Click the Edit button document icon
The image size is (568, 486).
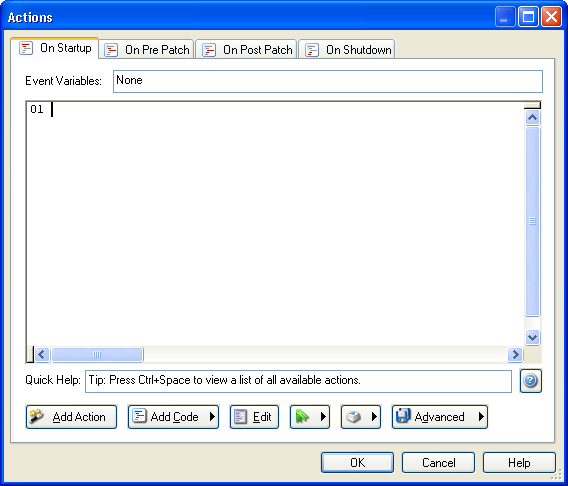(x=240, y=416)
